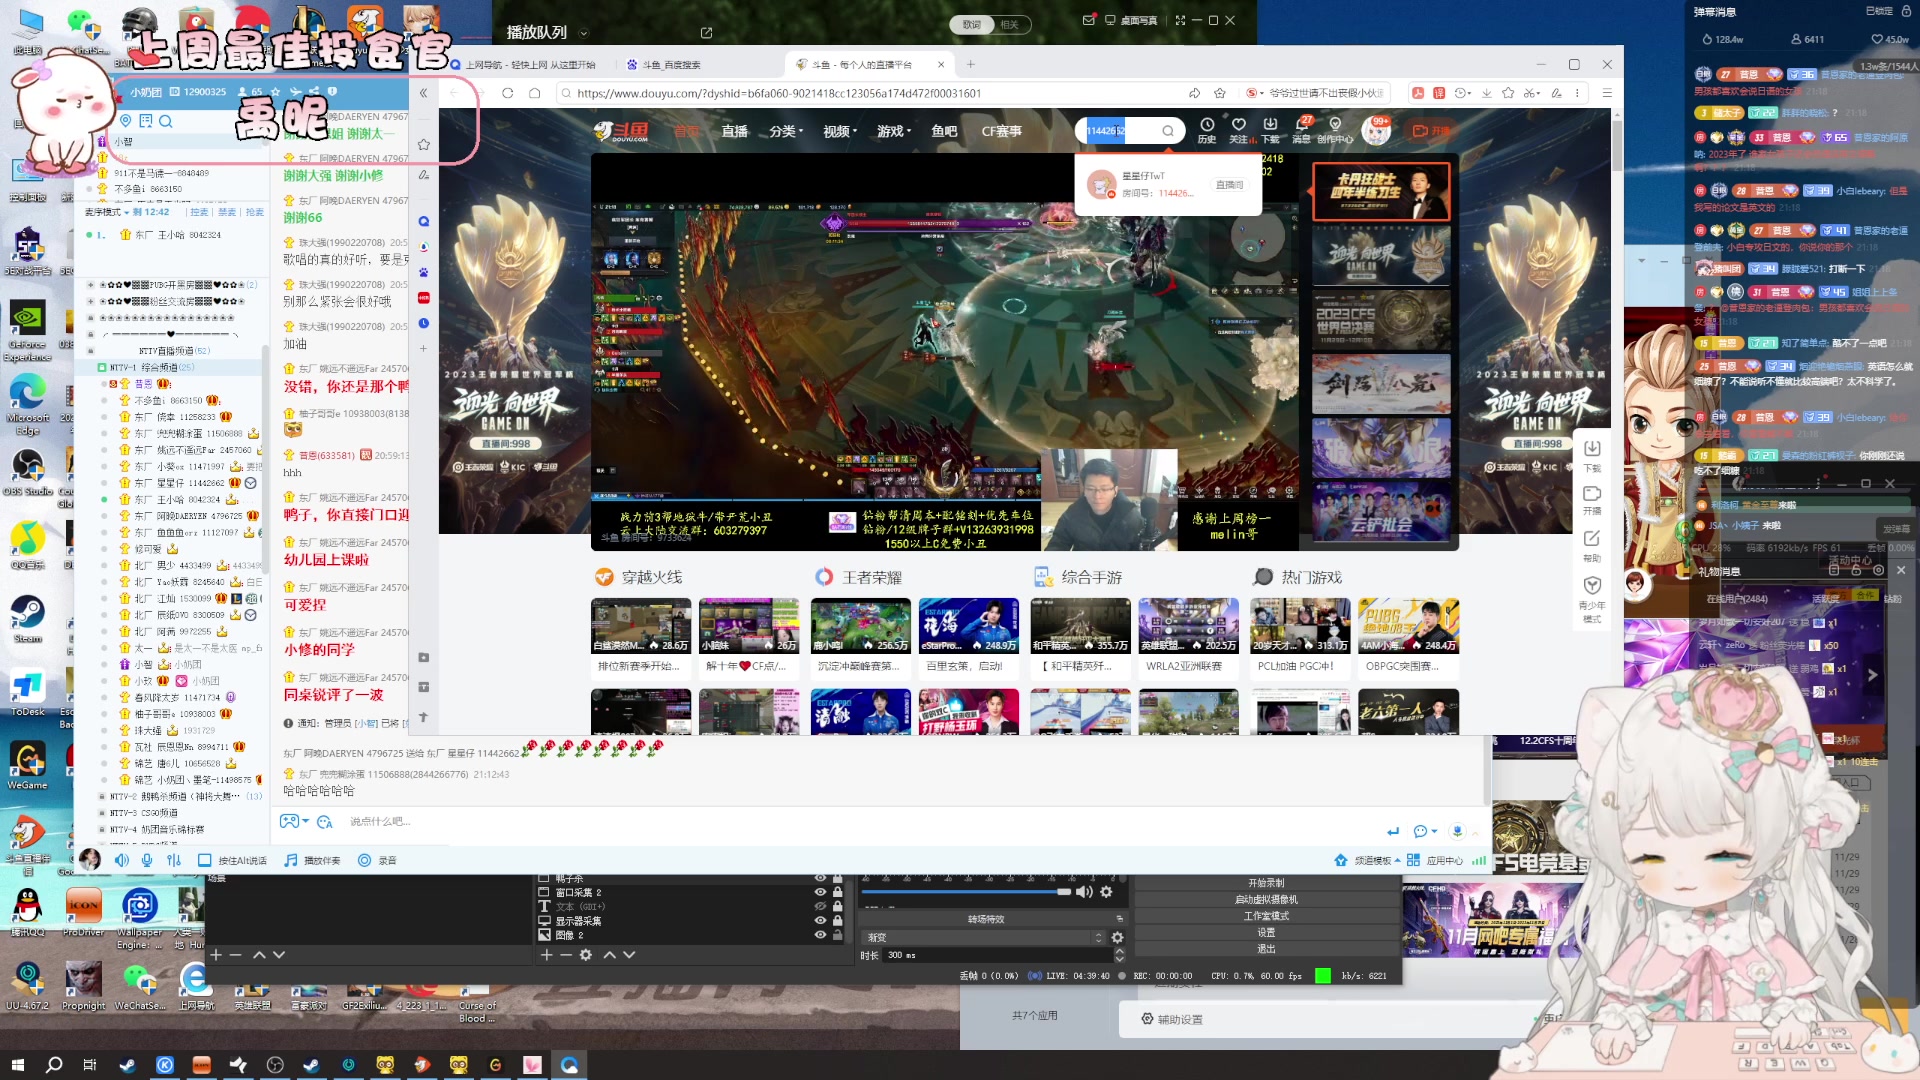Expand the 分类 dropdown in Douyu nav
Image resolution: width=1920 pixels, height=1080 pixels.
[x=786, y=131]
